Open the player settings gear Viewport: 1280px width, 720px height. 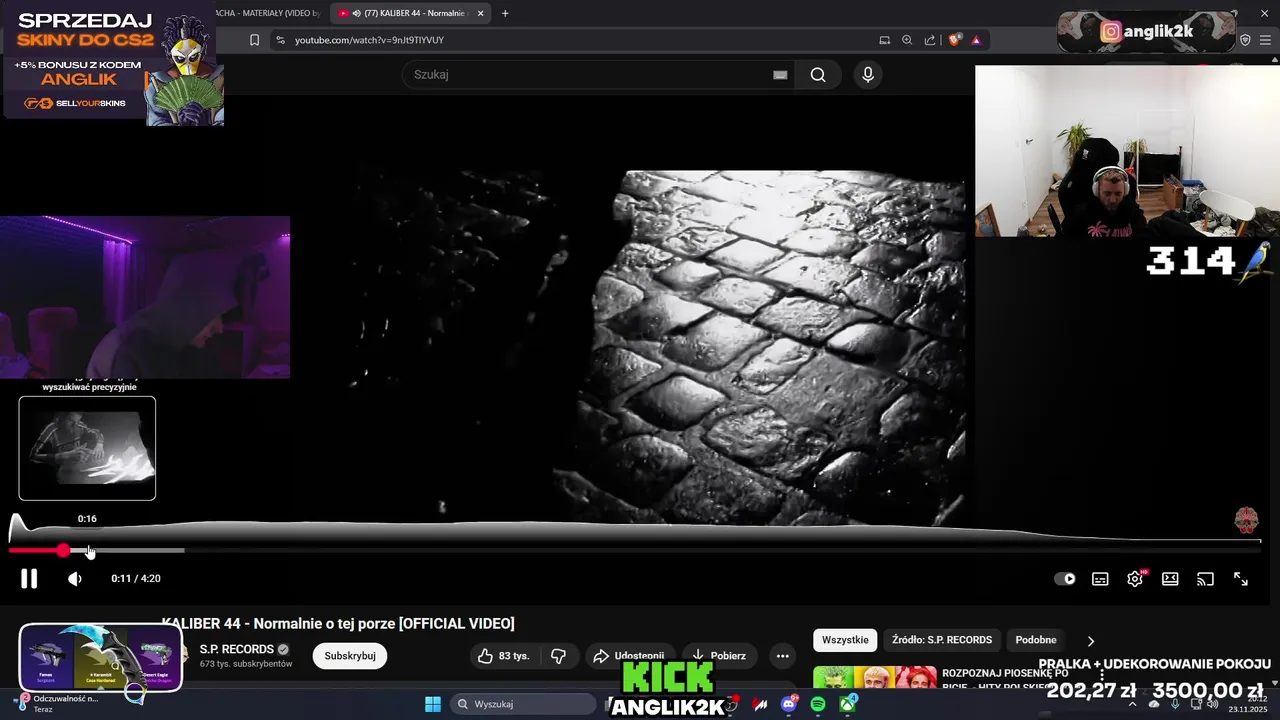(x=1135, y=579)
